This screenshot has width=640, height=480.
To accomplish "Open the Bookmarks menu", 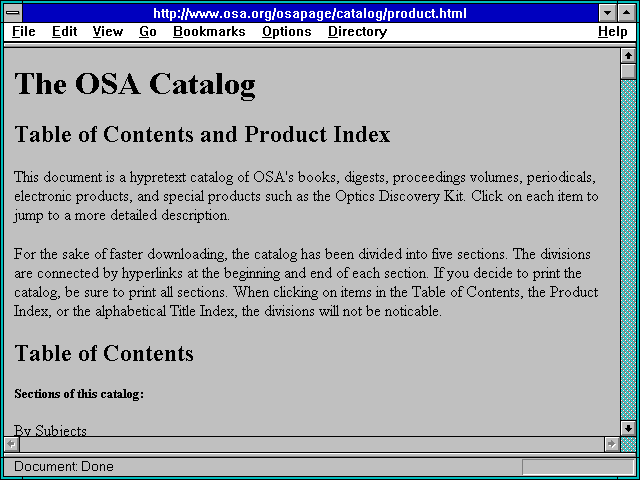I will tap(209, 32).
